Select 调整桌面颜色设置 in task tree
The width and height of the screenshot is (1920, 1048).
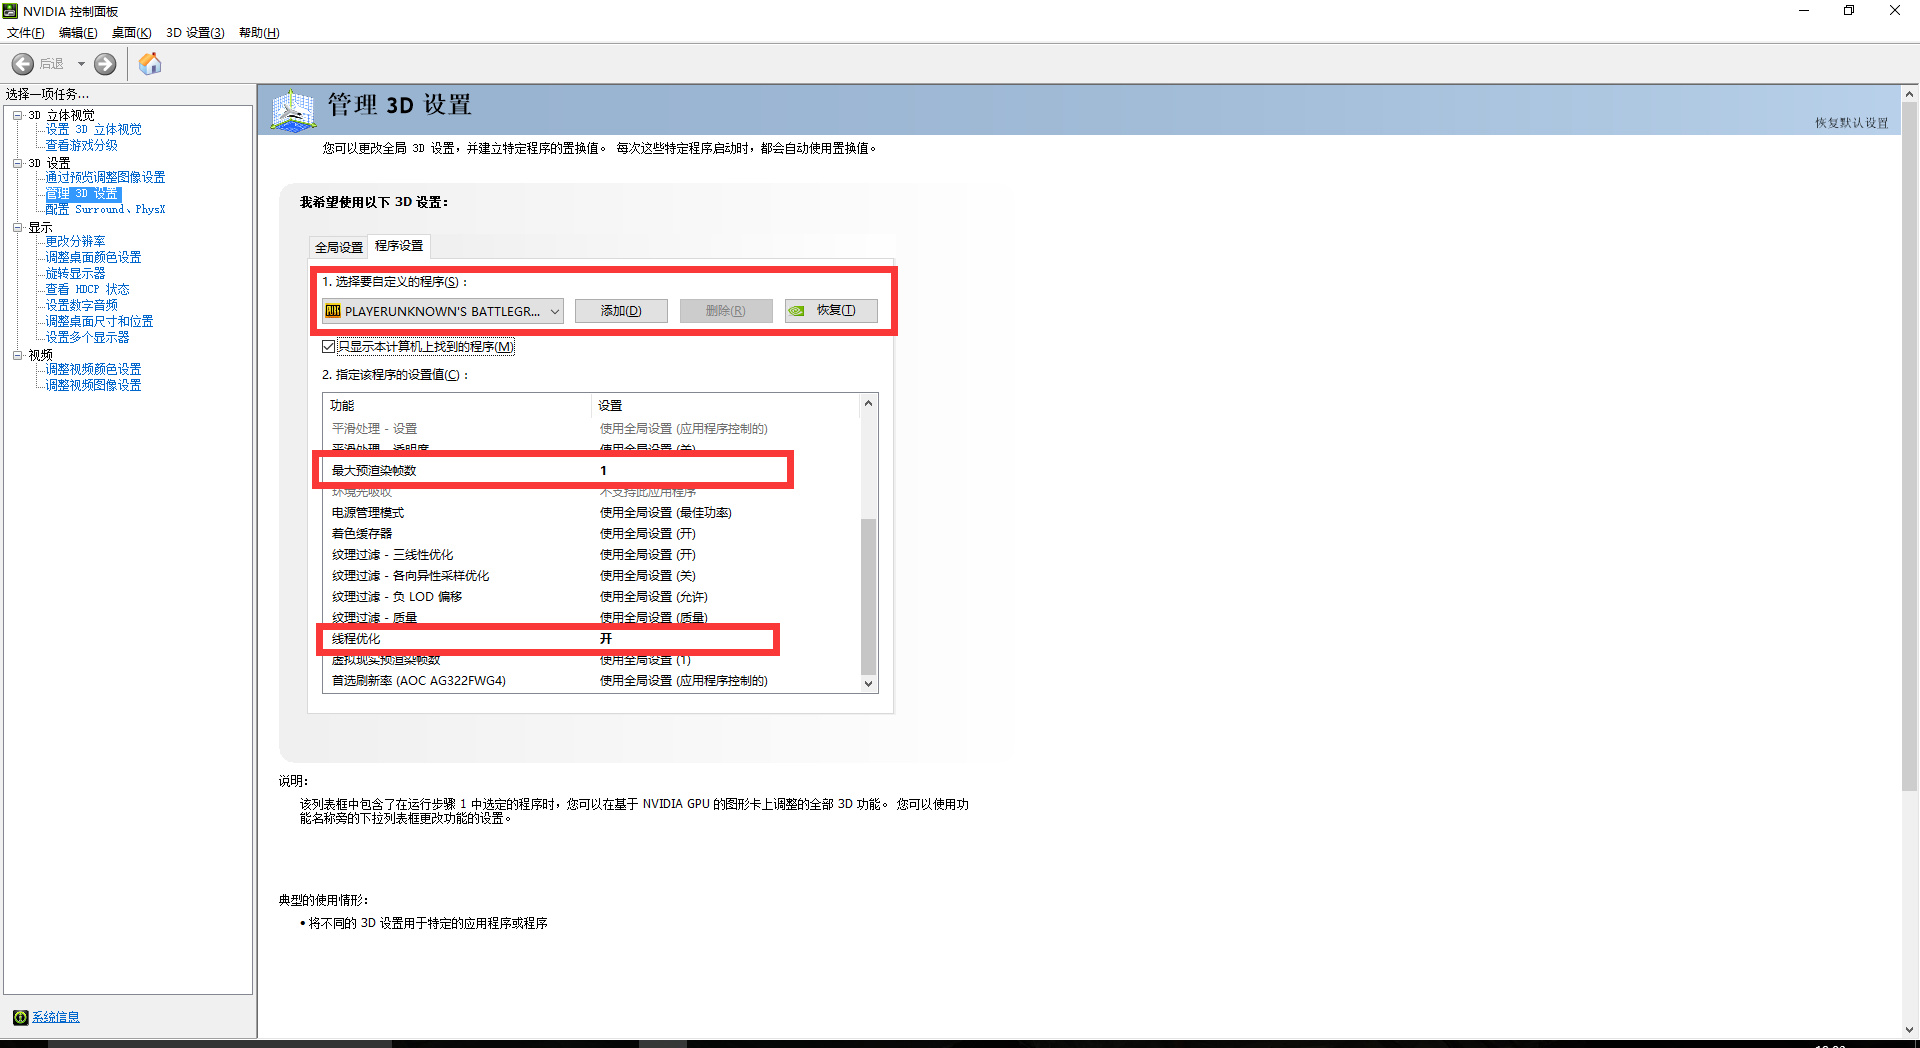(94, 258)
